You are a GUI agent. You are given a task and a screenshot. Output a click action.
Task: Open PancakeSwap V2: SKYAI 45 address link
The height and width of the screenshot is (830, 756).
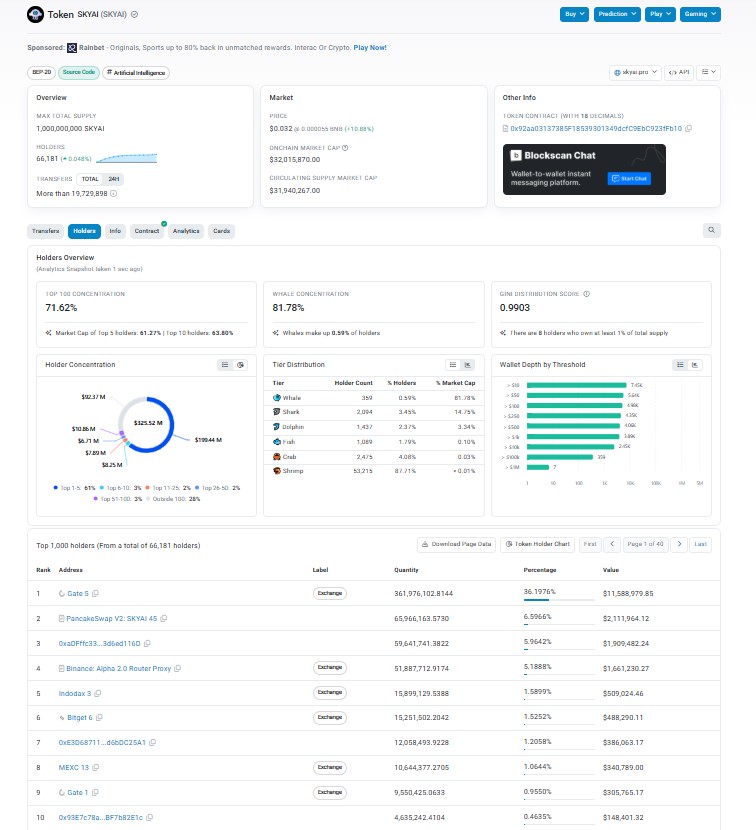pos(112,619)
